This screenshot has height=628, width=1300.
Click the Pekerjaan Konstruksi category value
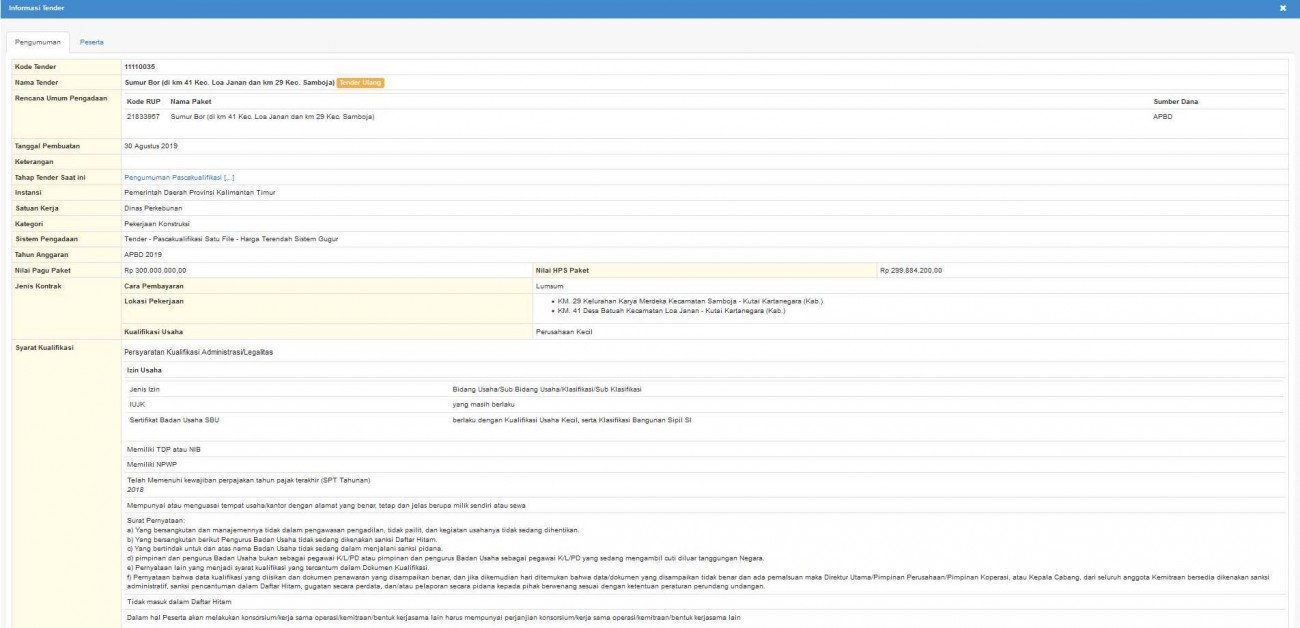(157, 224)
